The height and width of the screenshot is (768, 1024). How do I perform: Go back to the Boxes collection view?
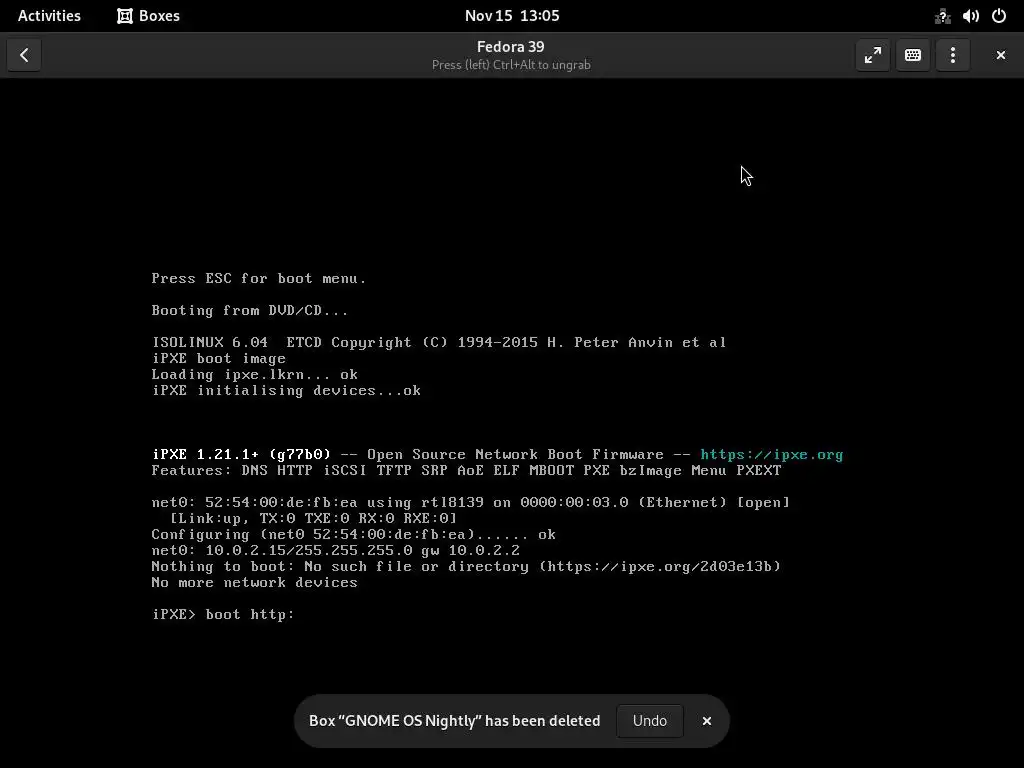coord(24,55)
